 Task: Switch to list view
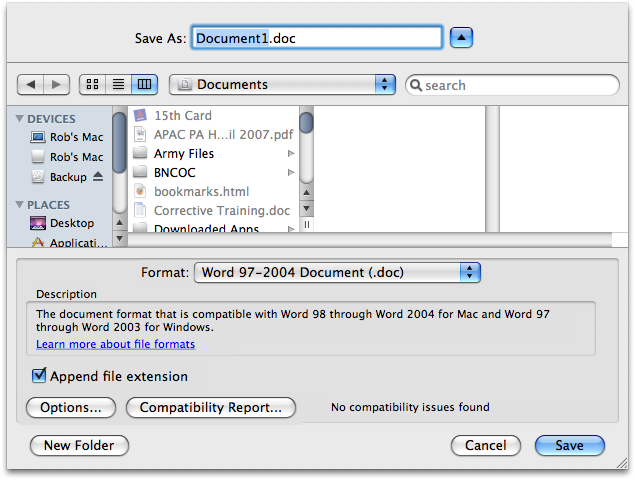coord(118,84)
